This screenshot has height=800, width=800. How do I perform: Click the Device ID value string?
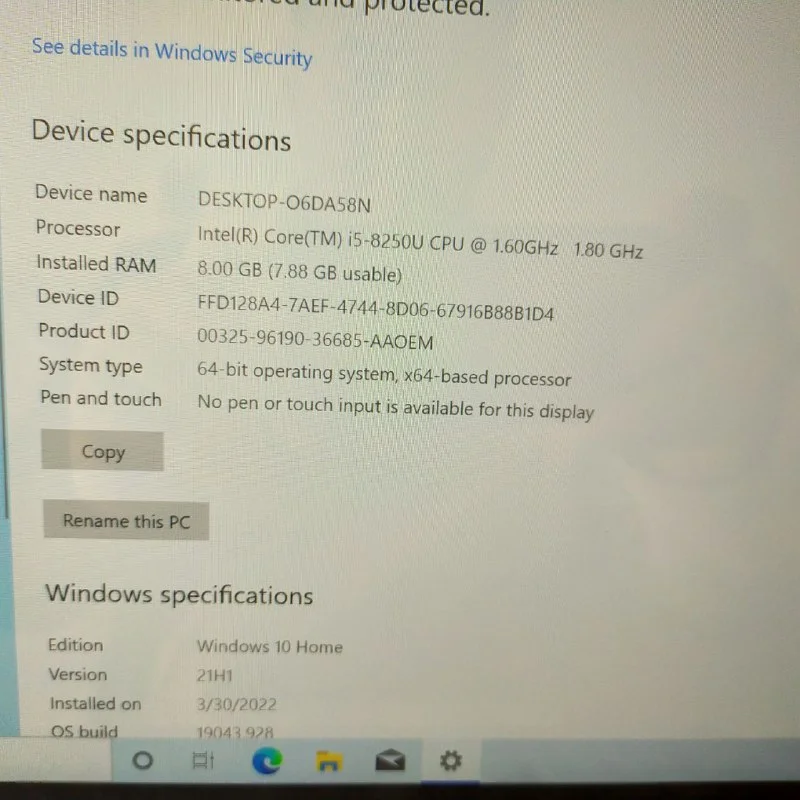click(x=375, y=308)
